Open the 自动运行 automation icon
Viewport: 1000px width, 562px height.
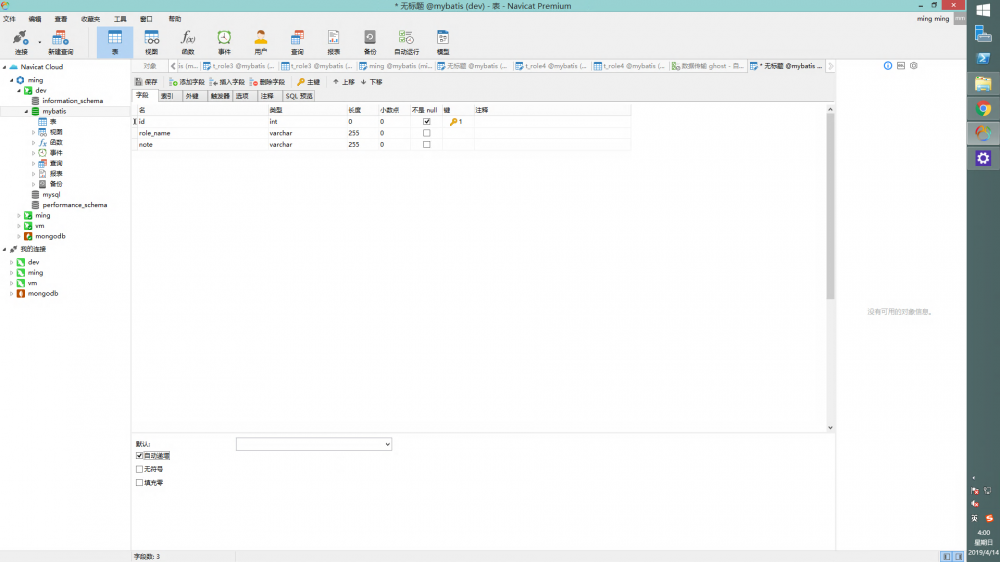pyautogui.click(x=406, y=42)
